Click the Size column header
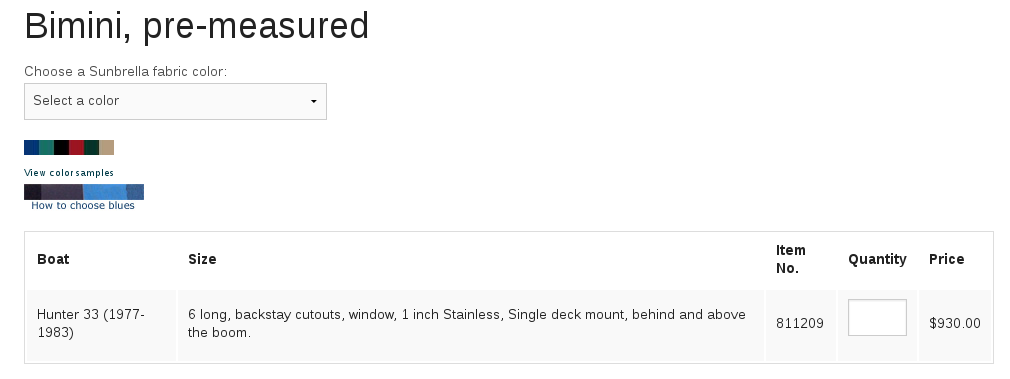 [x=202, y=259]
